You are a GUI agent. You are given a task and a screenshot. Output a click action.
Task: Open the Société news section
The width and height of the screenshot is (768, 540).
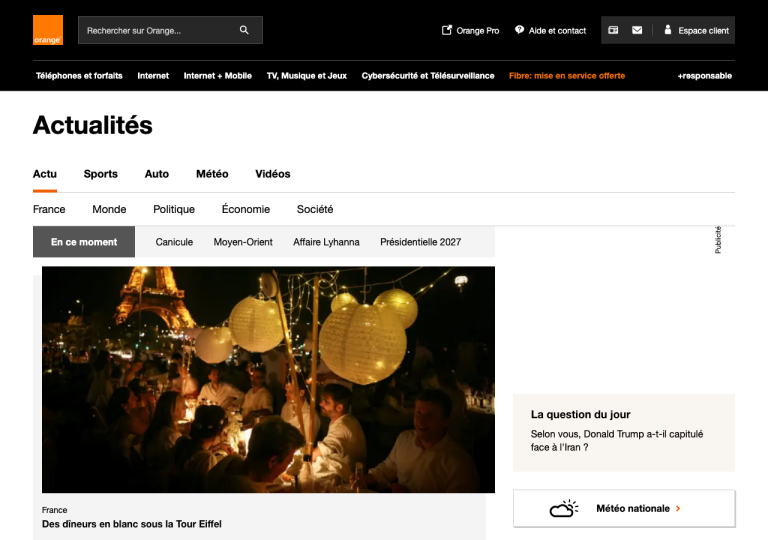point(315,209)
